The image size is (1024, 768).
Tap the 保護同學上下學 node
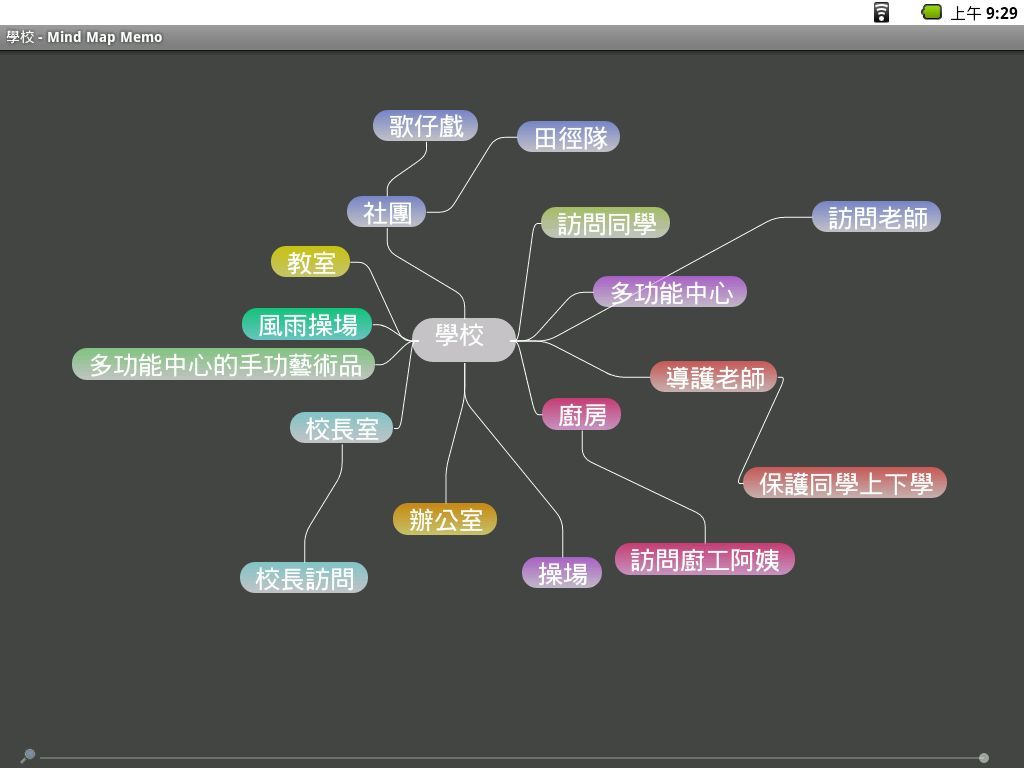(845, 484)
